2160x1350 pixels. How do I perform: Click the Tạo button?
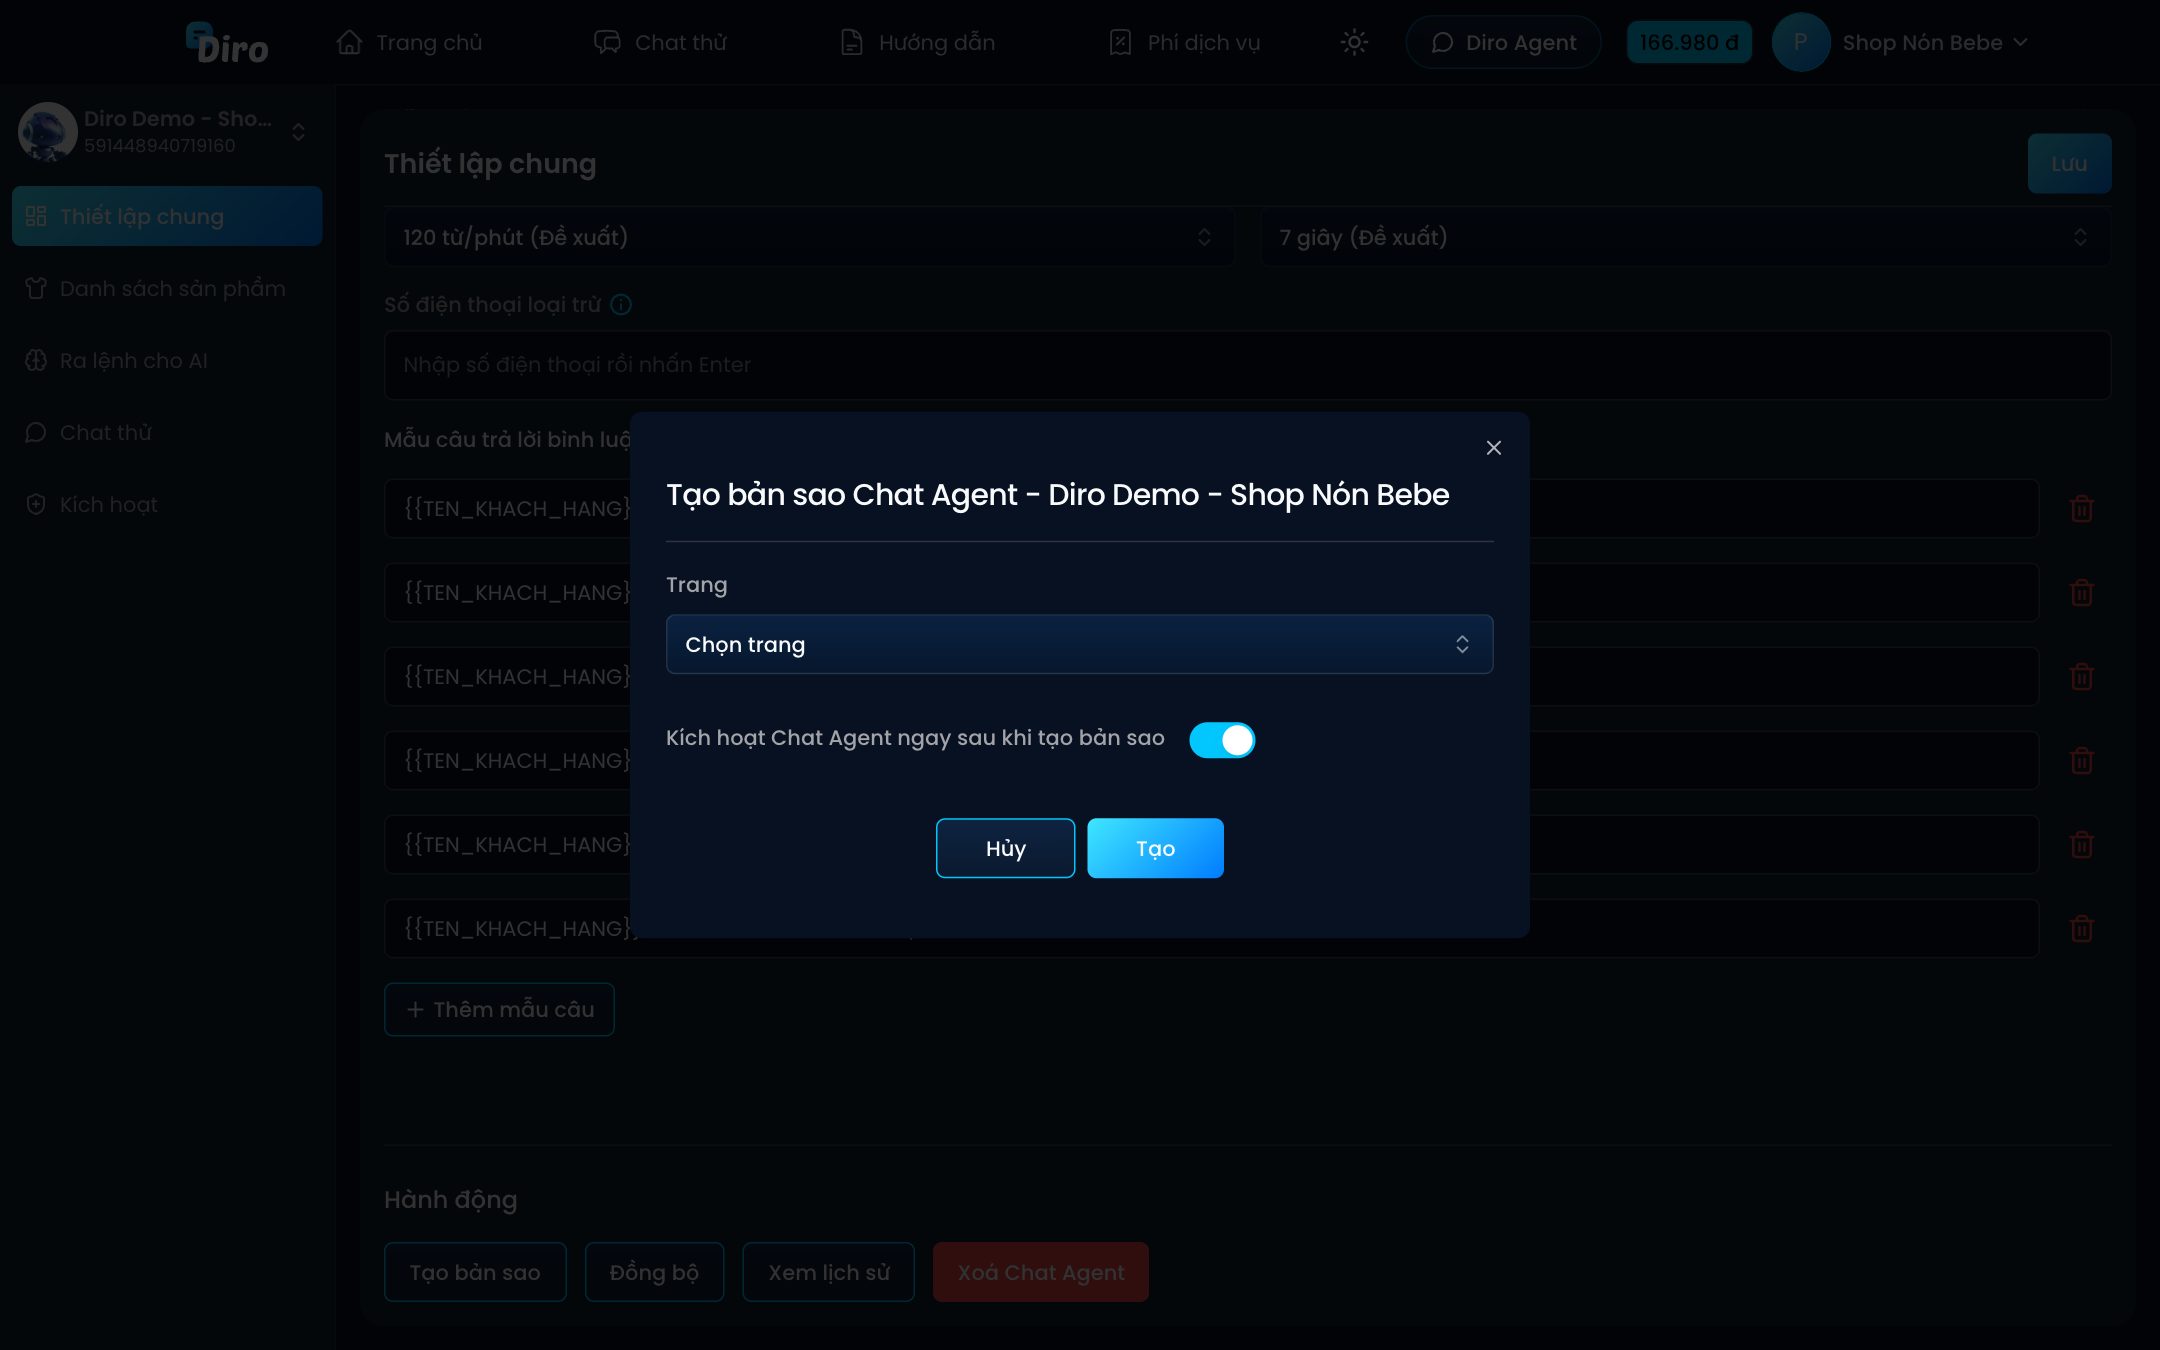pos(1155,848)
